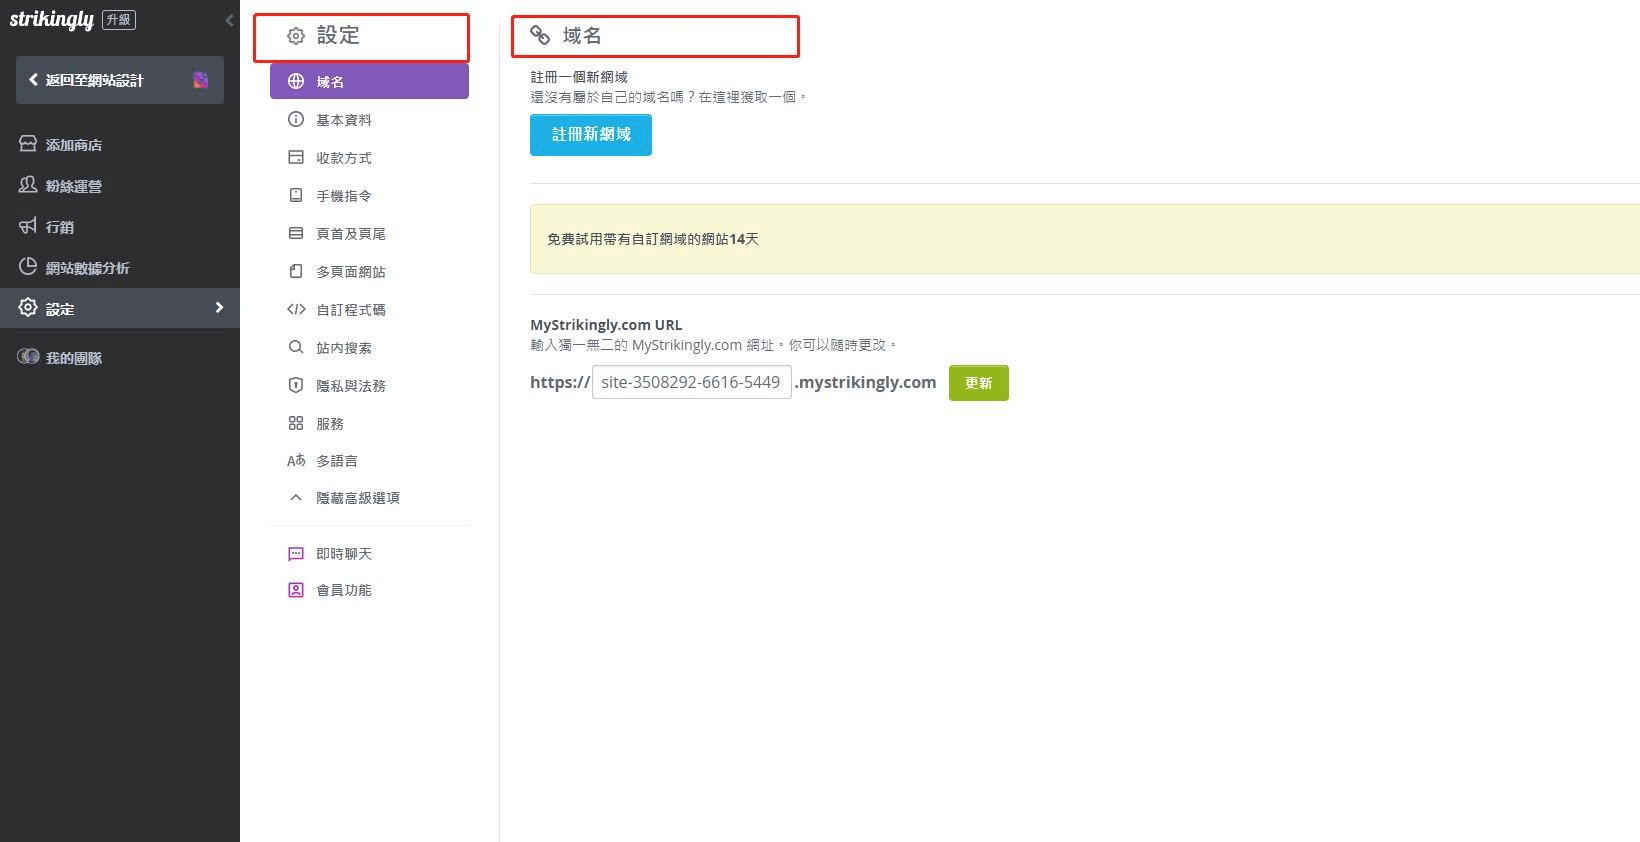The image size is (1640, 842).
Task: Click the 升級 upgrade badge
Action: point(119,20)
